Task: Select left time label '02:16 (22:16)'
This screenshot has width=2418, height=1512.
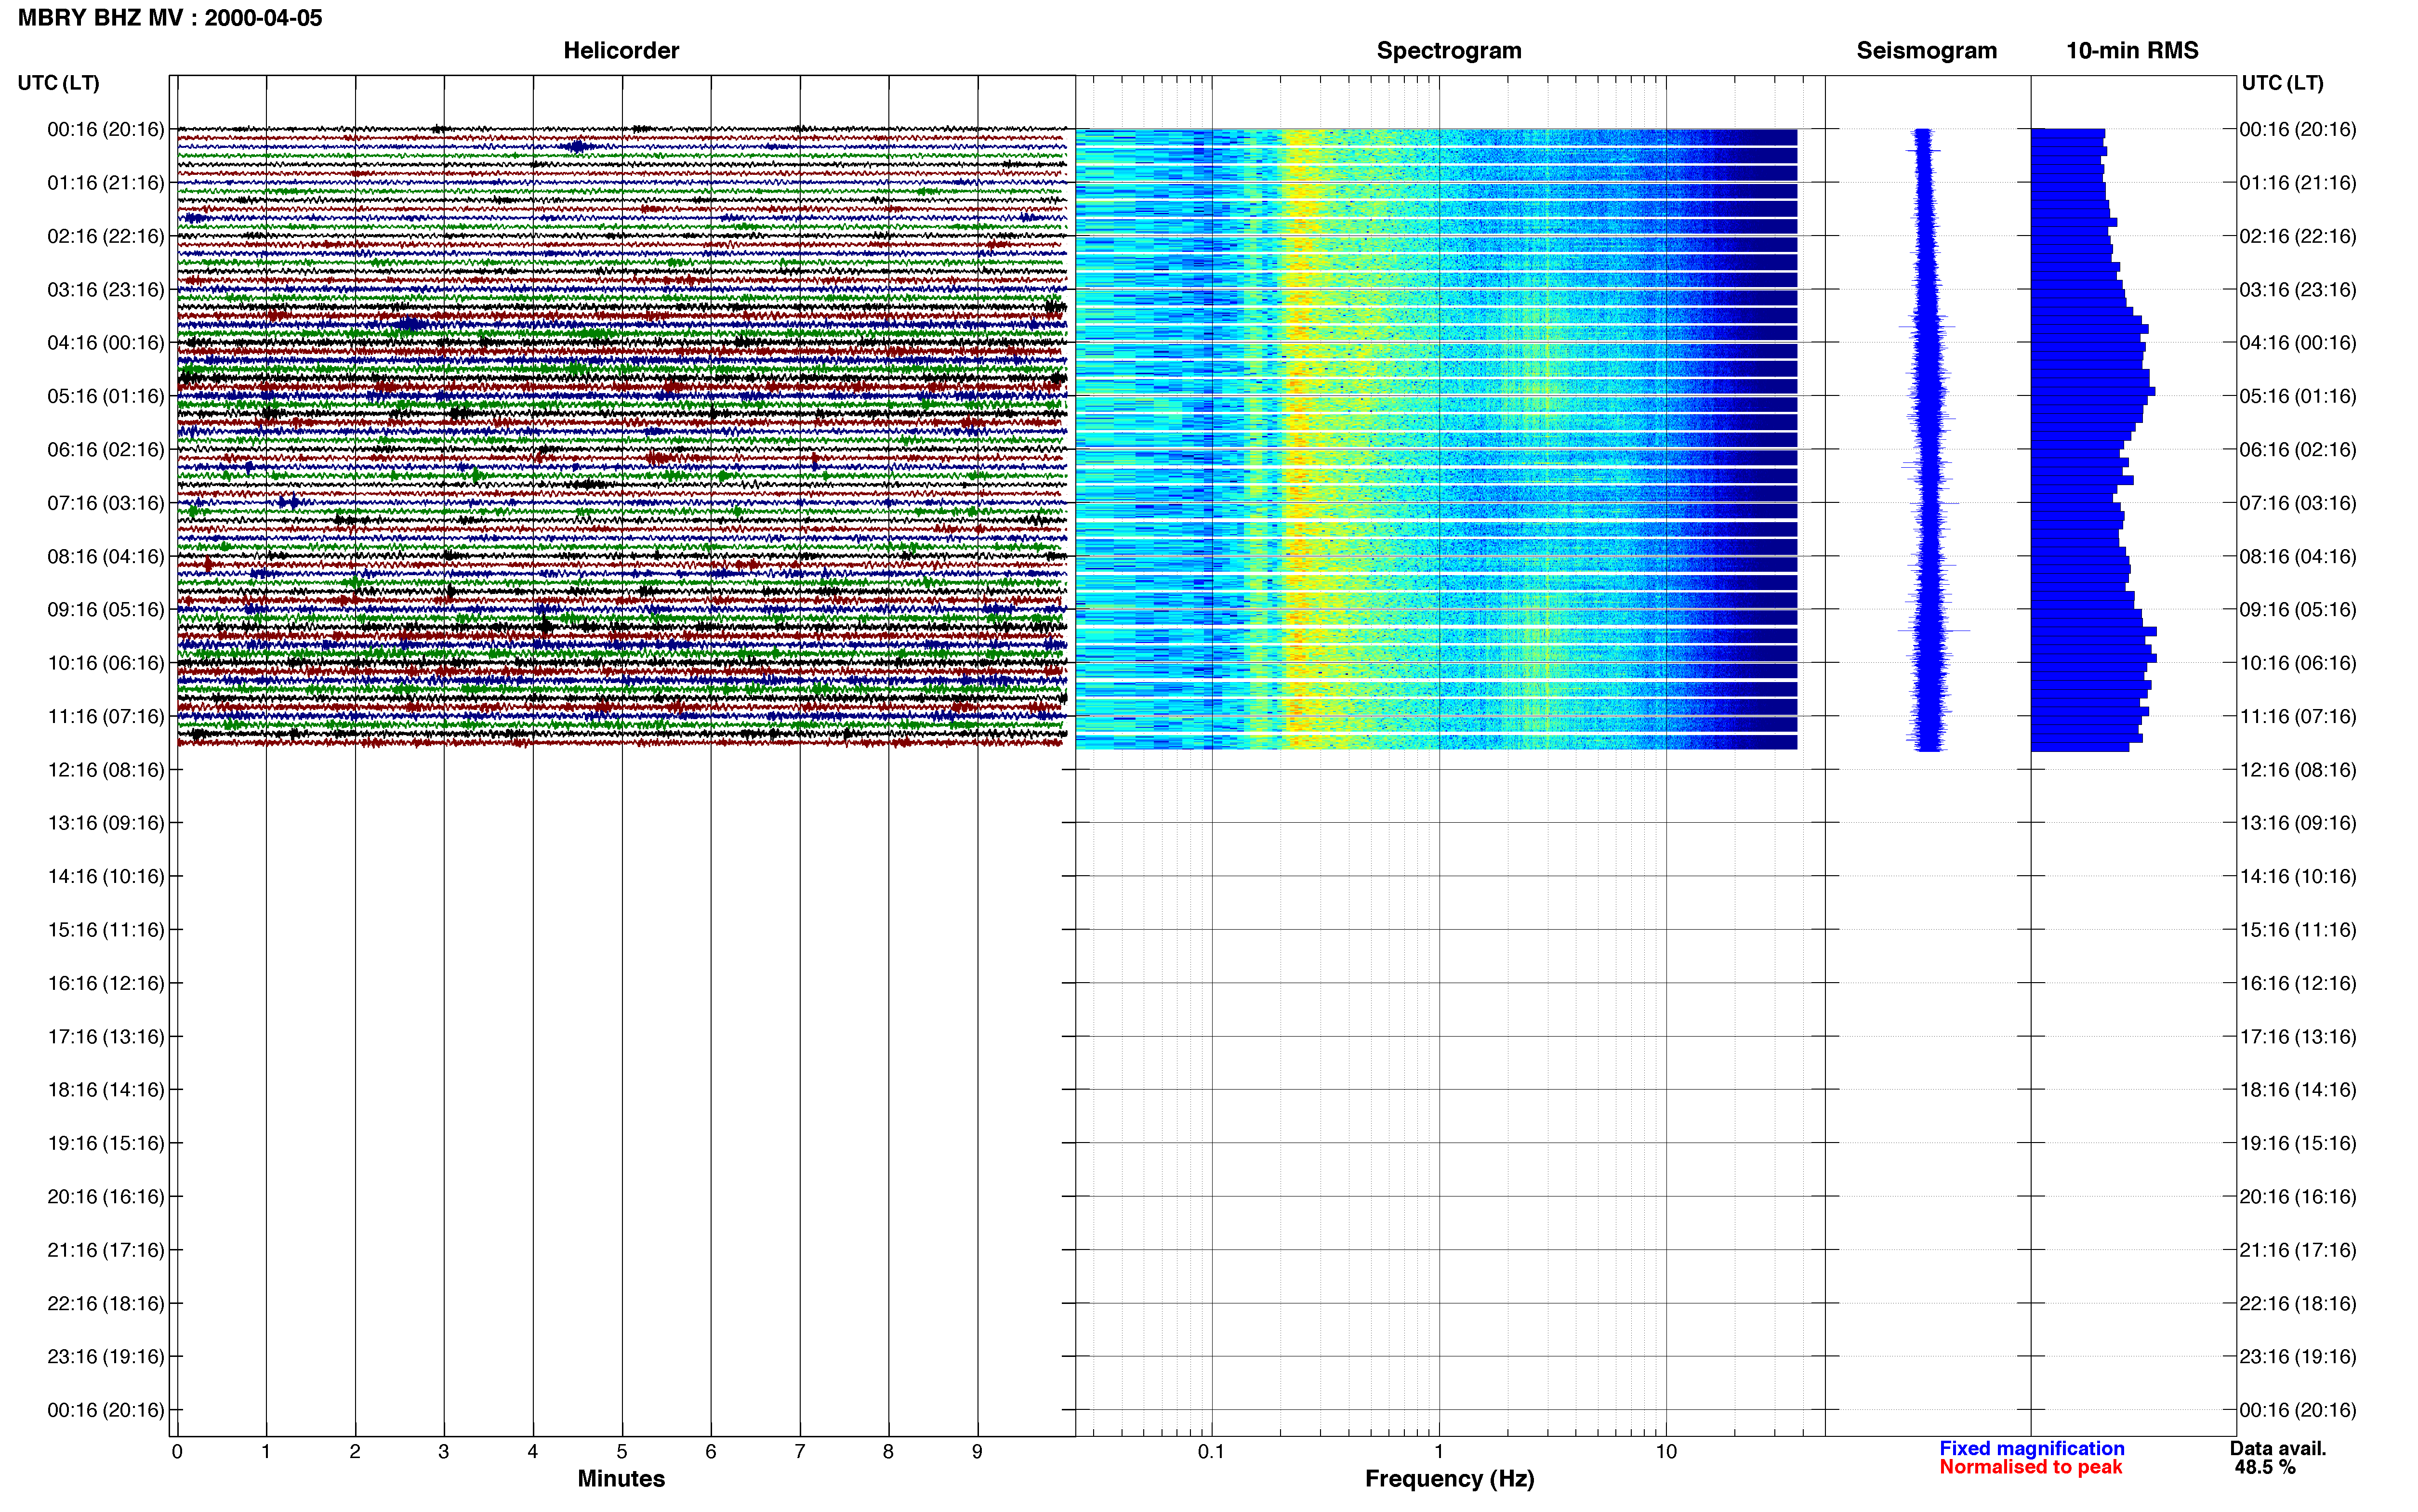Action: point(106,236)
